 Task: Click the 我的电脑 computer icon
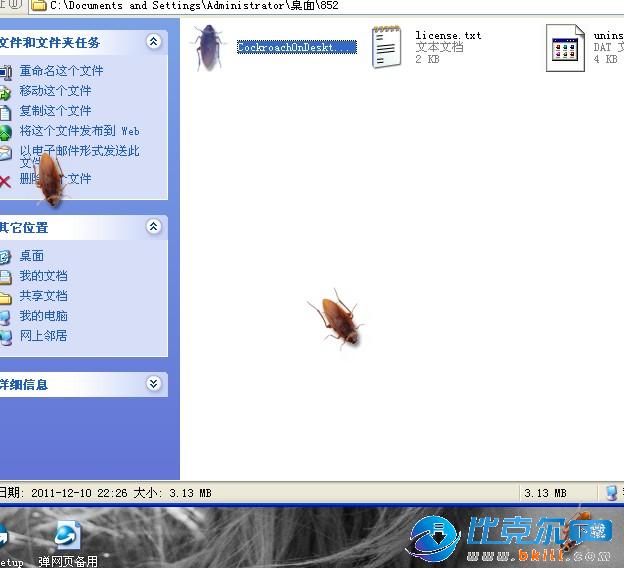pos(5,317)
